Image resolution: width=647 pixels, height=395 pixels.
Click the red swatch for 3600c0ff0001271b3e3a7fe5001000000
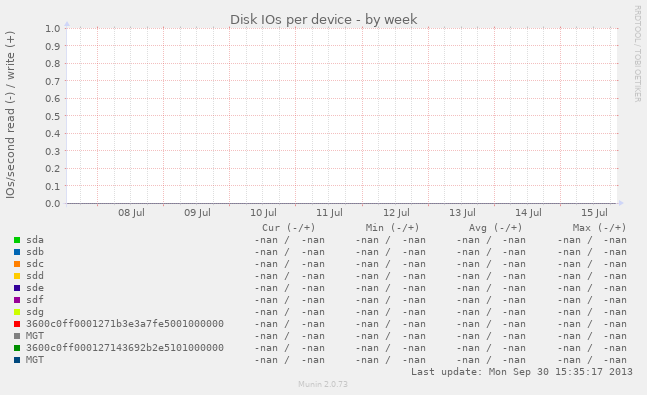coord(17,324)
